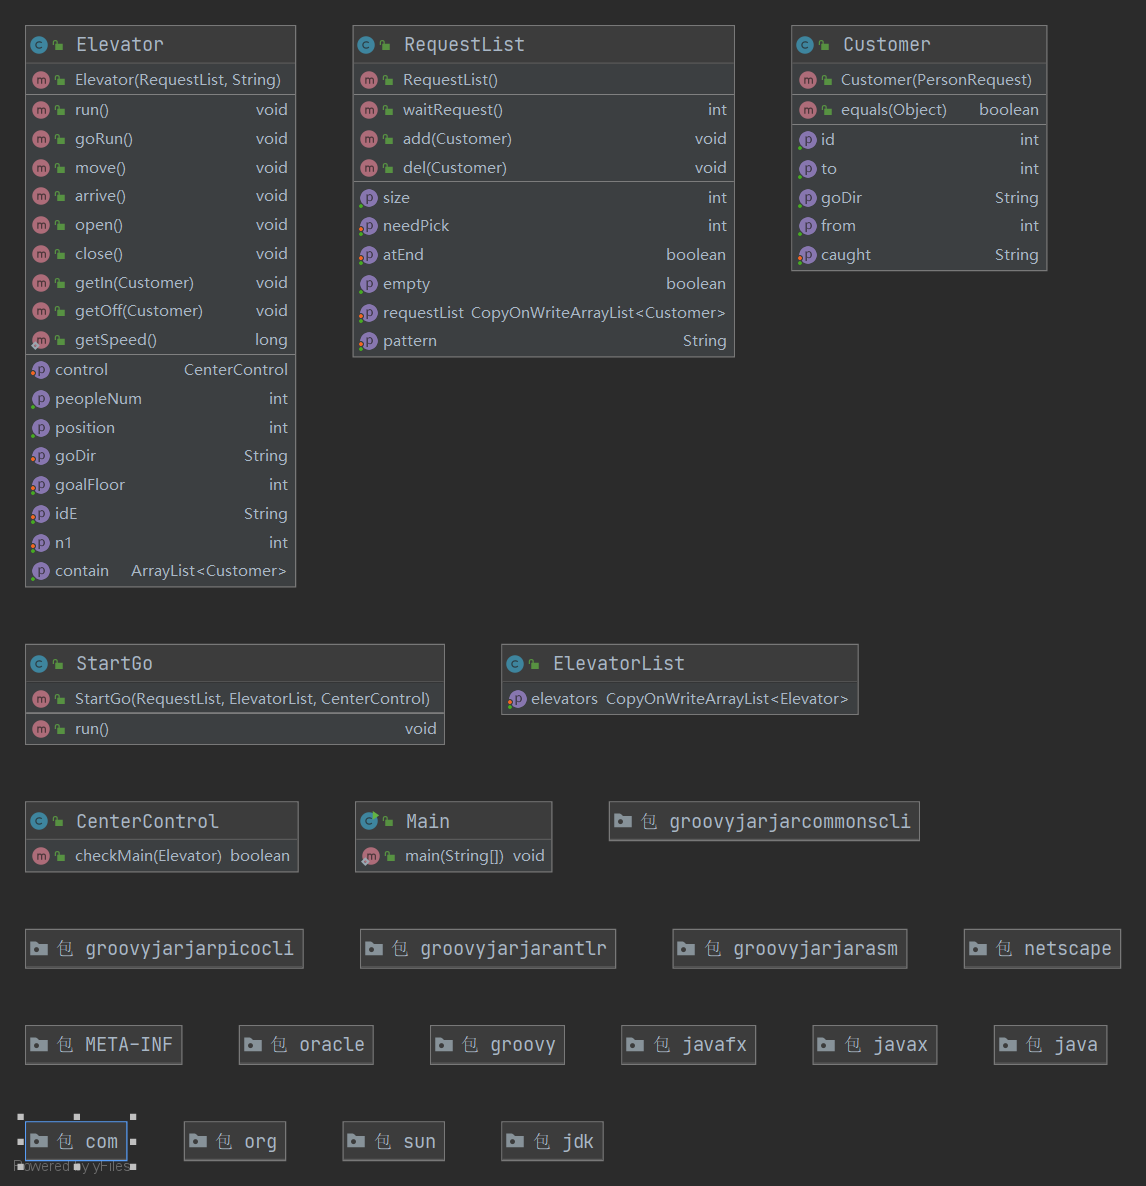Click the folder icon of groovyjarjarcommonscli package
The image size is (1146, 1186).
click(623, 821)
